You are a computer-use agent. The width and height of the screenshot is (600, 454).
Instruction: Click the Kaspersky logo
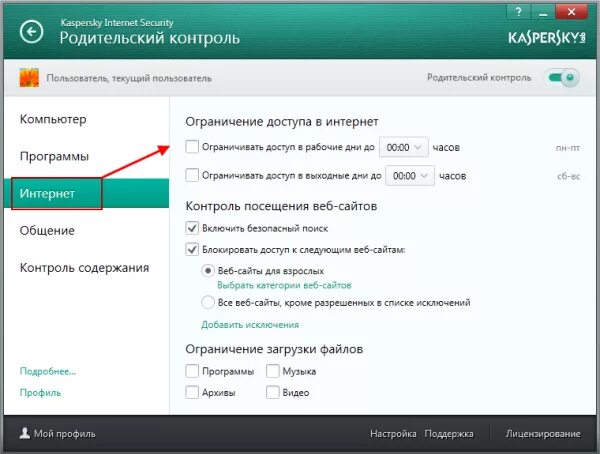[547, 38]
